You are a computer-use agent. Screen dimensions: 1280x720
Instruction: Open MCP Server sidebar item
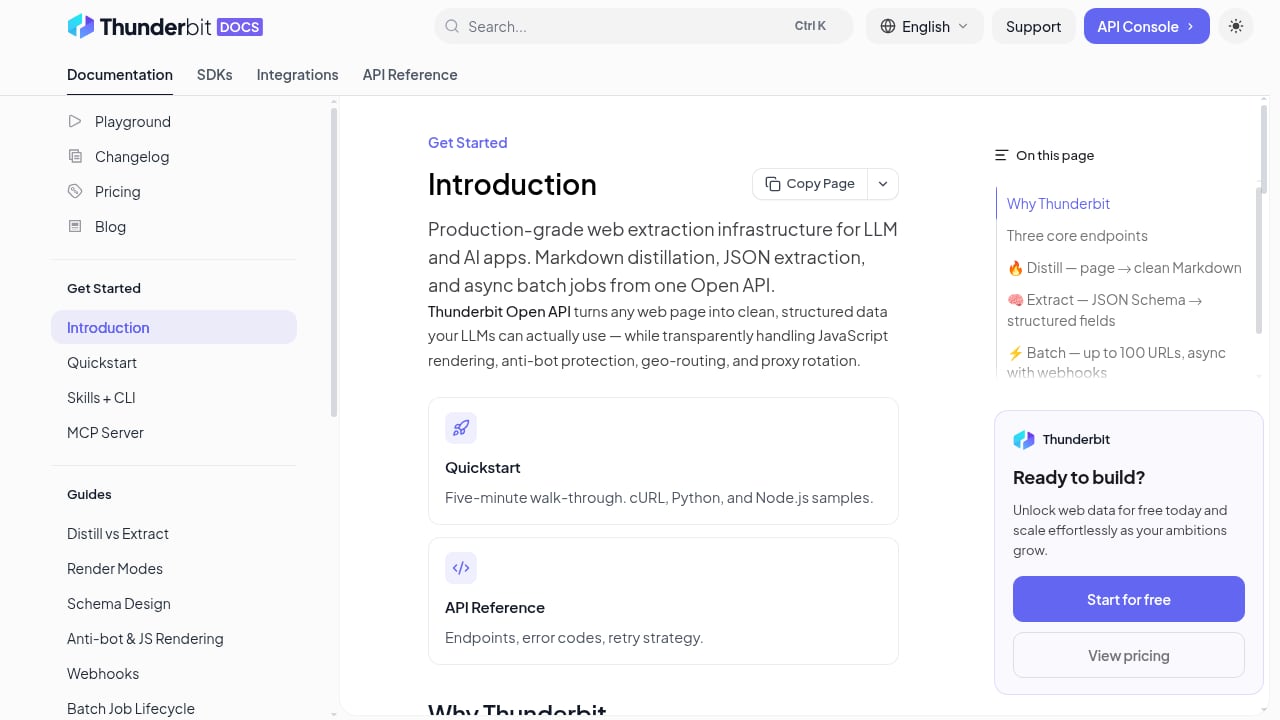coord(174,432)
